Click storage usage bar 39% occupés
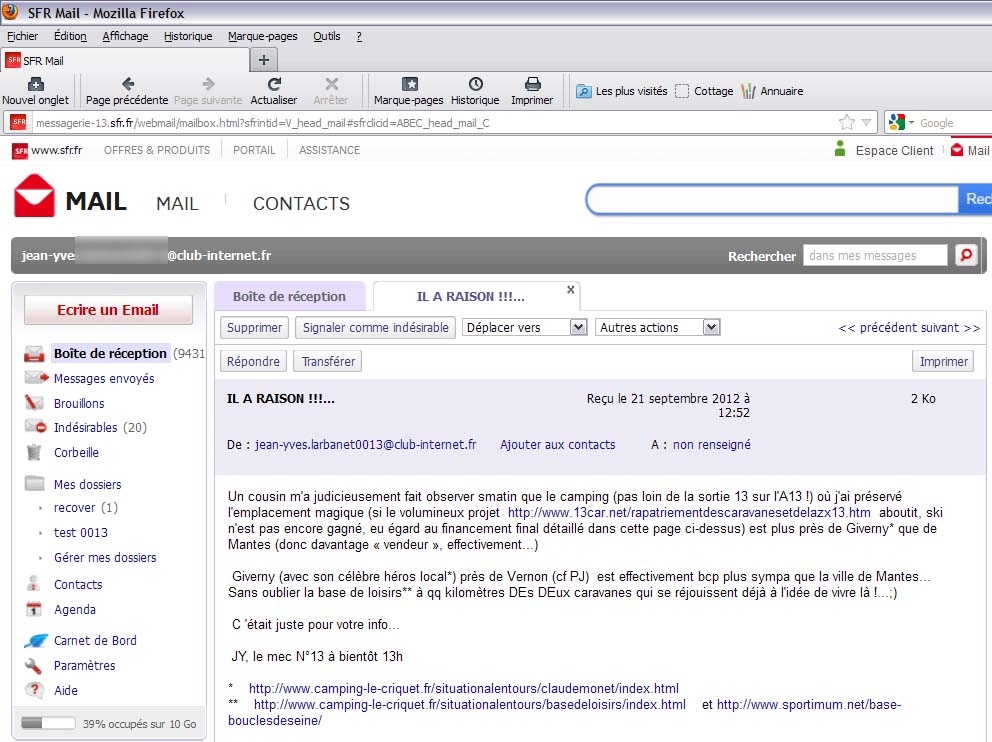992x742 pixels. [x=48, y=723]
